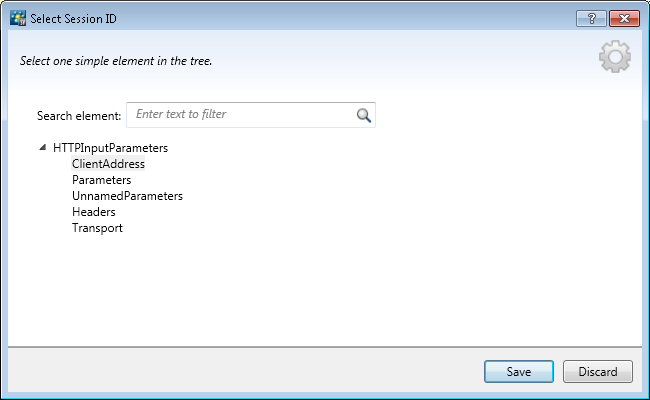Click the empty footer area left of Save
Screen dimensions: 650x400
[x=240, y=372]
